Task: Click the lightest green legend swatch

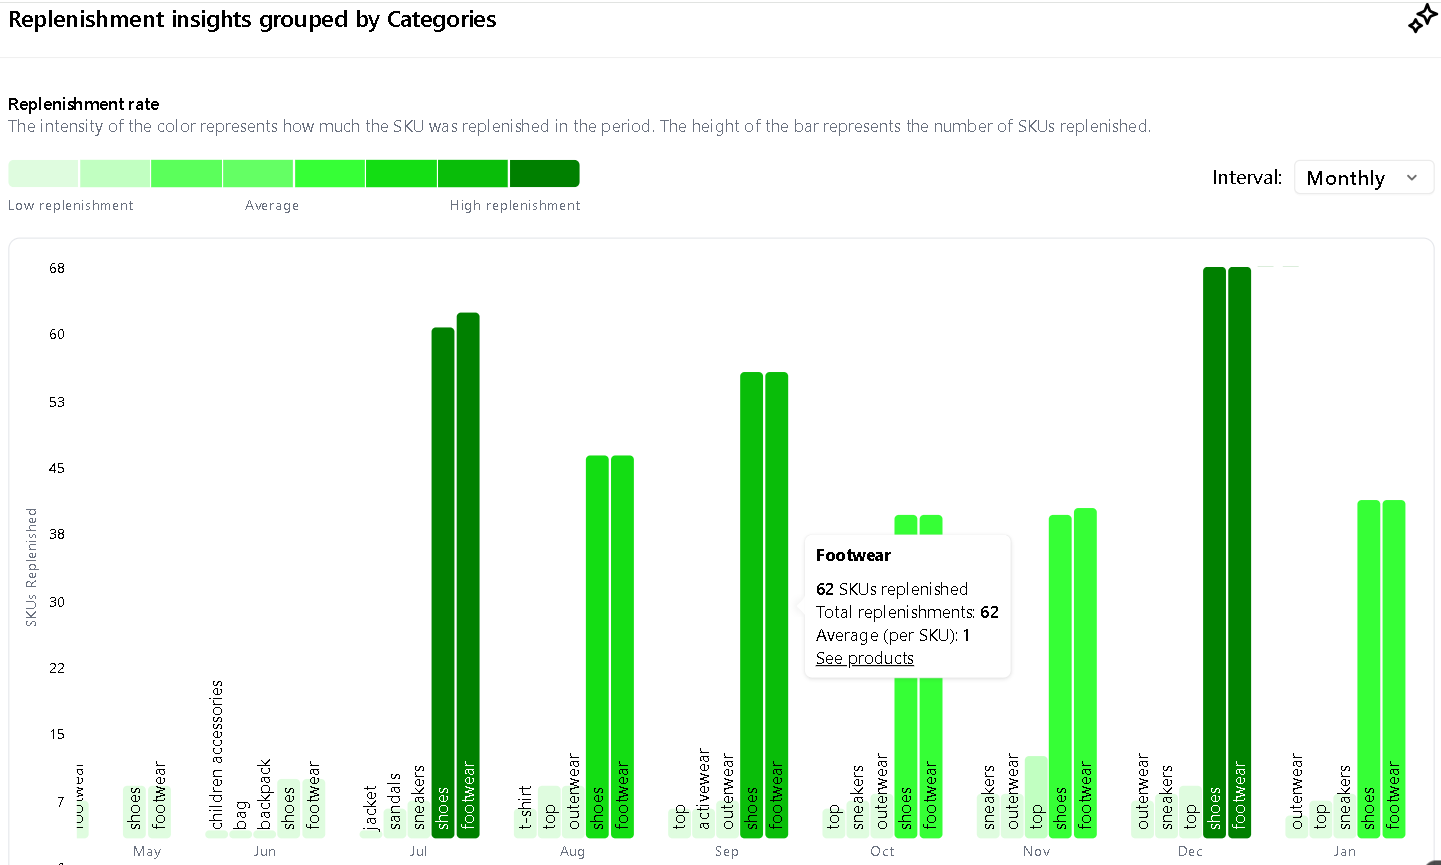Action: pos(43,173)
